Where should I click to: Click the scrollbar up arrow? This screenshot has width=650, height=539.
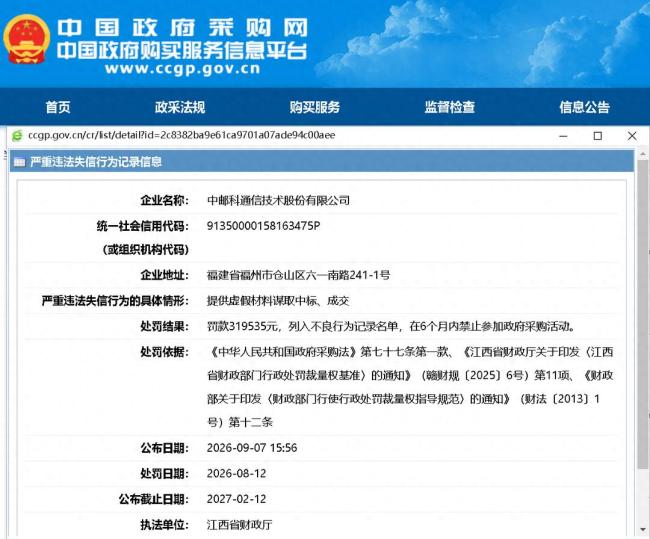coord(643,154)
